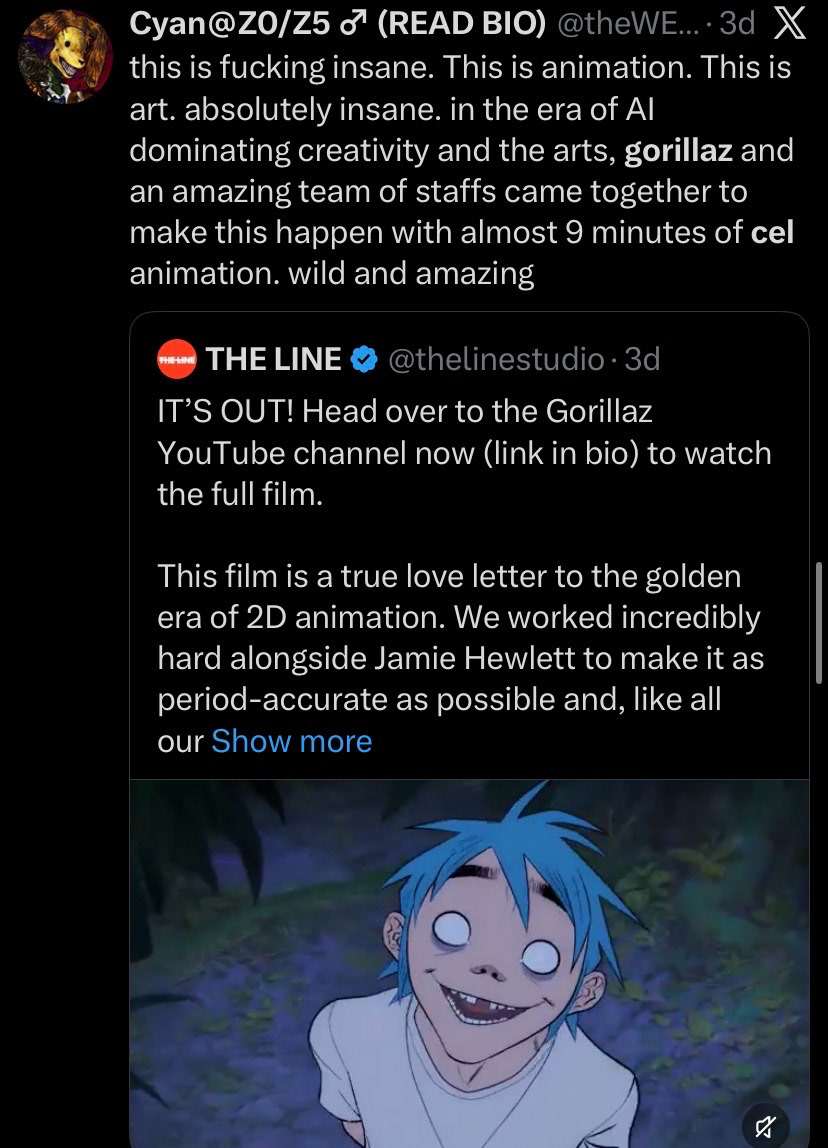Expand quoted post with Show more

tap(291, 741)
